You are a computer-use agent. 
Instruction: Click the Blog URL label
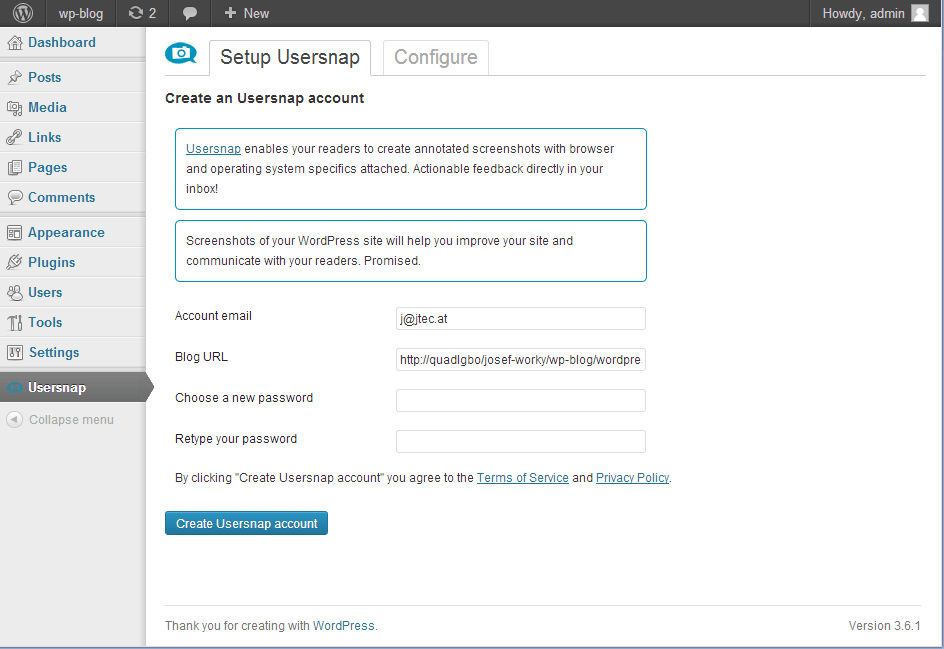(201, 357)
